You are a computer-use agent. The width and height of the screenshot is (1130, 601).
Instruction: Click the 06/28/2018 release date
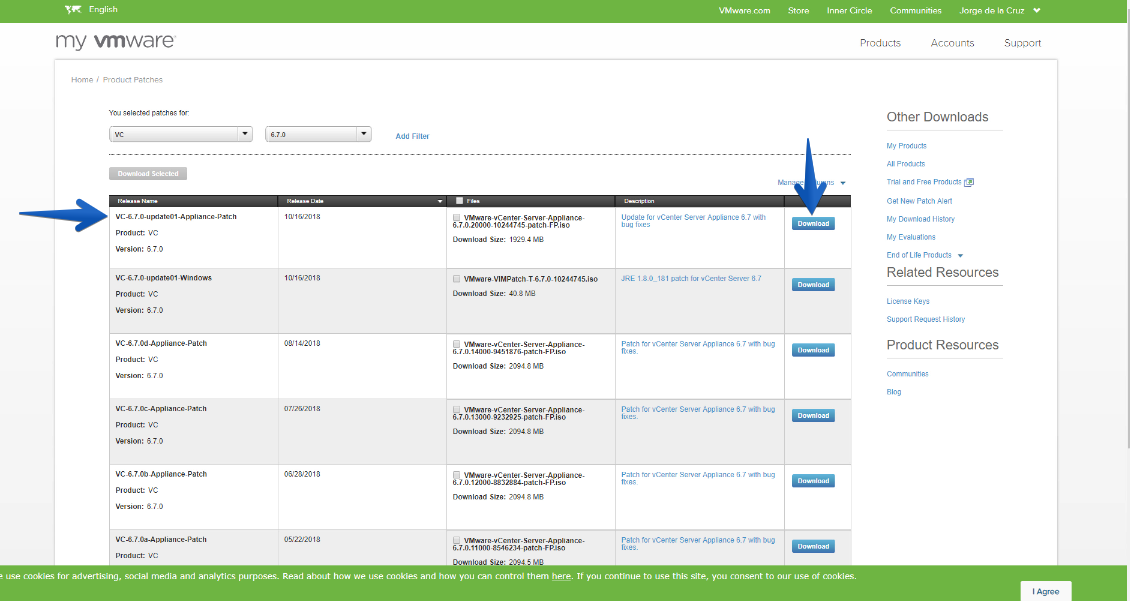(x=302, y=474)
